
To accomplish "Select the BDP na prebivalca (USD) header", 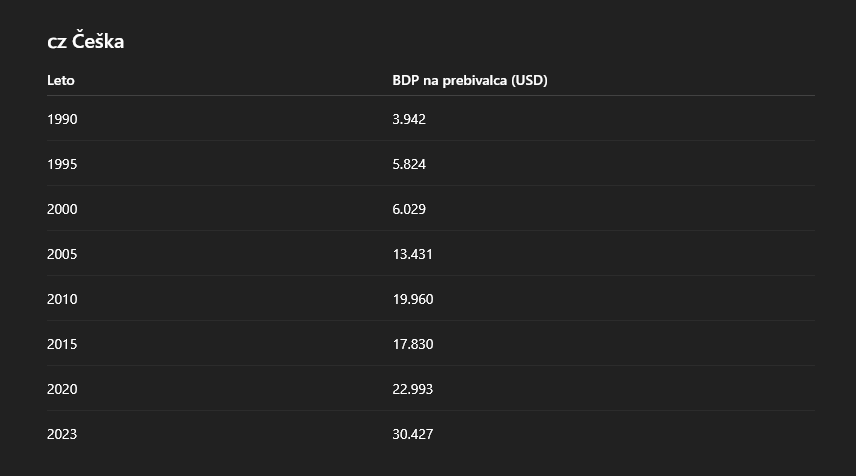I will pos(469,80).
